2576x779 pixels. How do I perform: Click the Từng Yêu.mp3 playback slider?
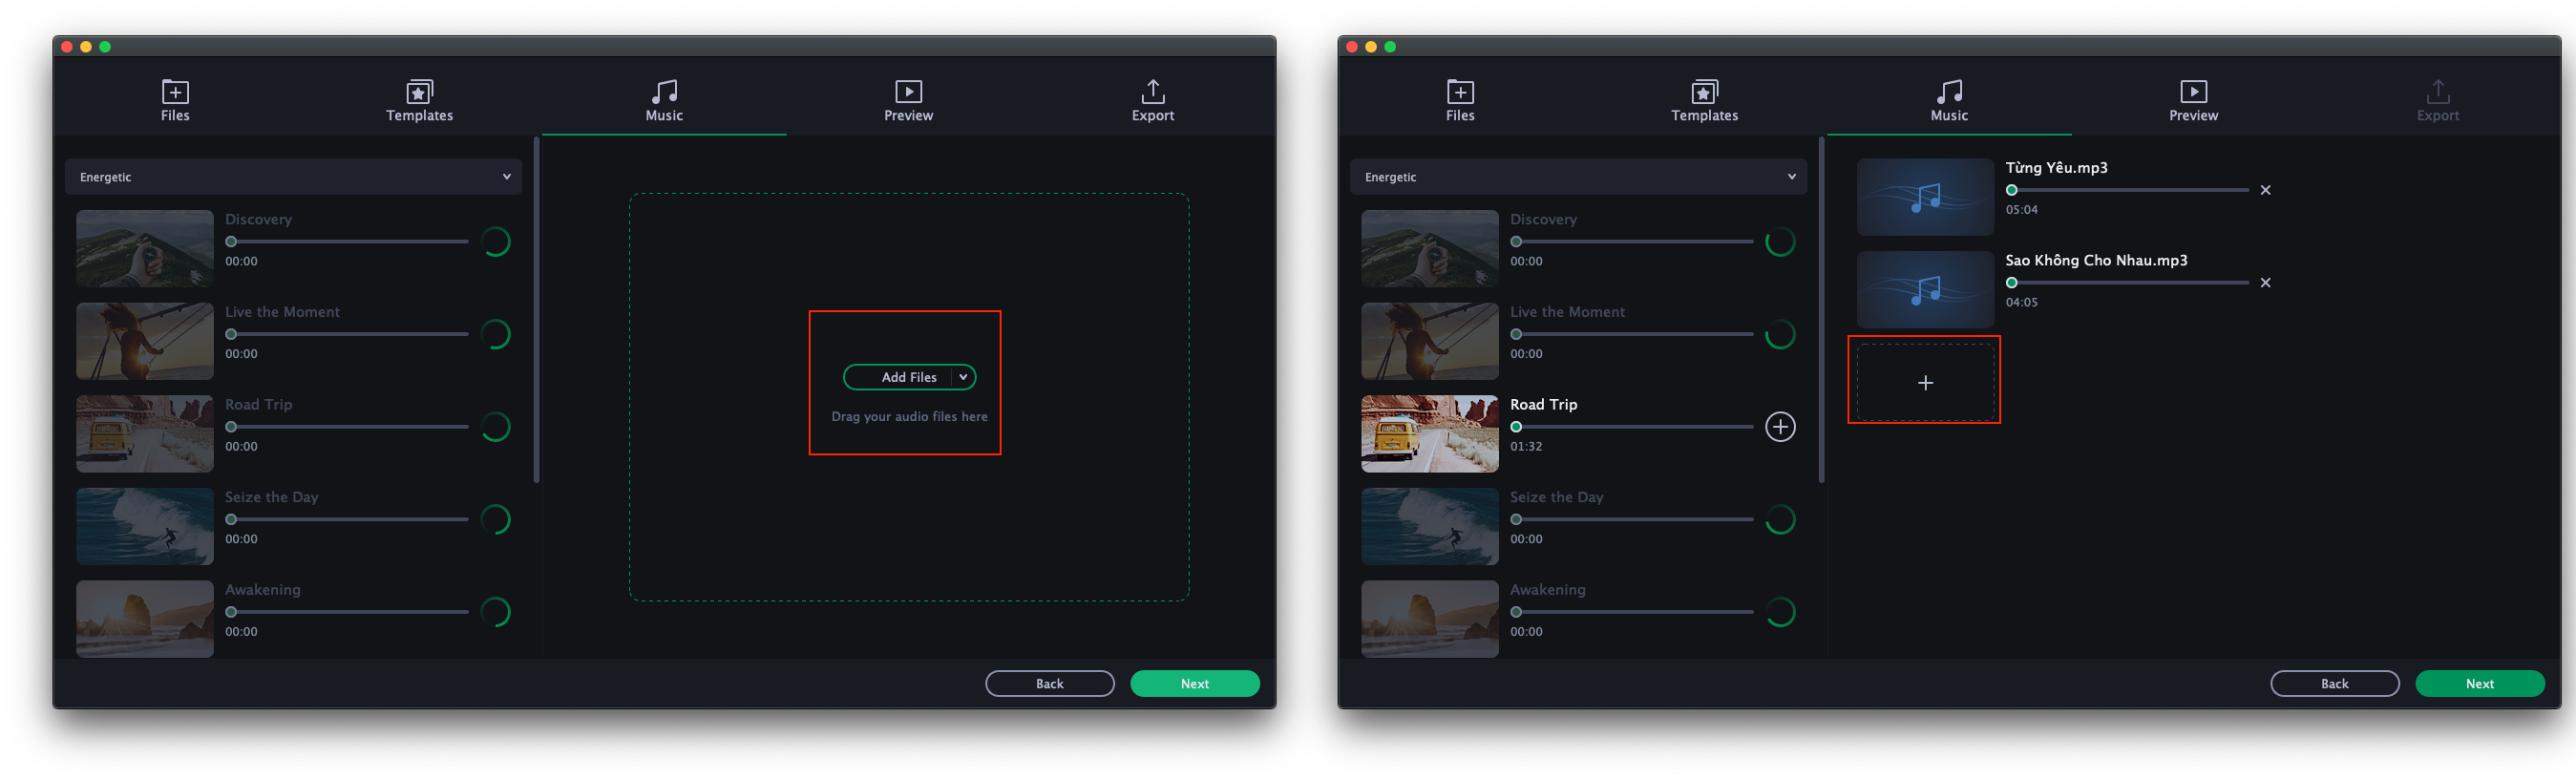(2128, 190)
